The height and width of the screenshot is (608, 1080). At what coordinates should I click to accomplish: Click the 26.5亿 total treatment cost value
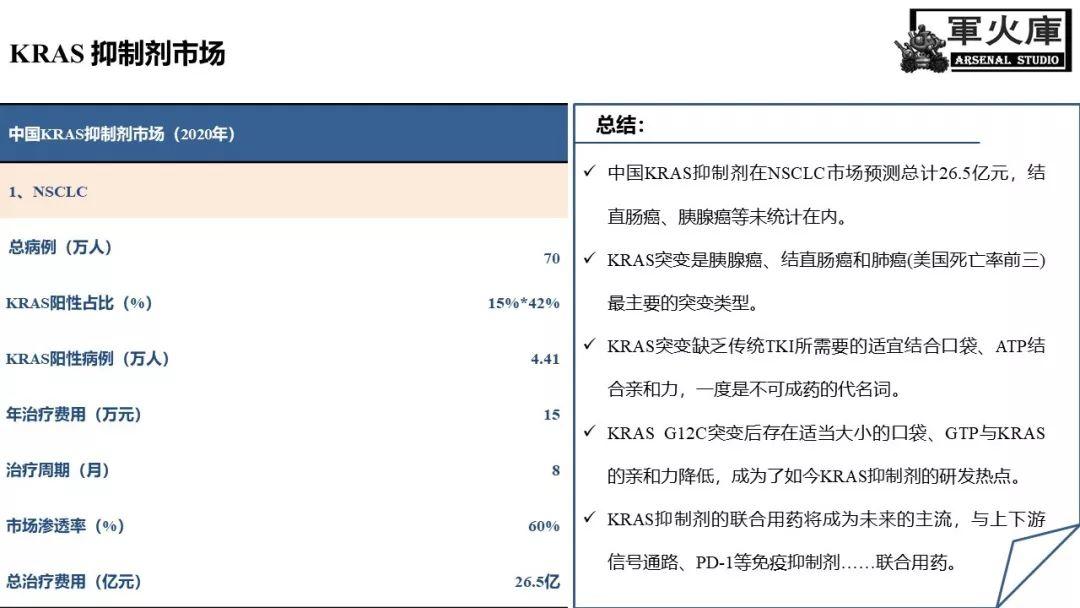(537, 581)
